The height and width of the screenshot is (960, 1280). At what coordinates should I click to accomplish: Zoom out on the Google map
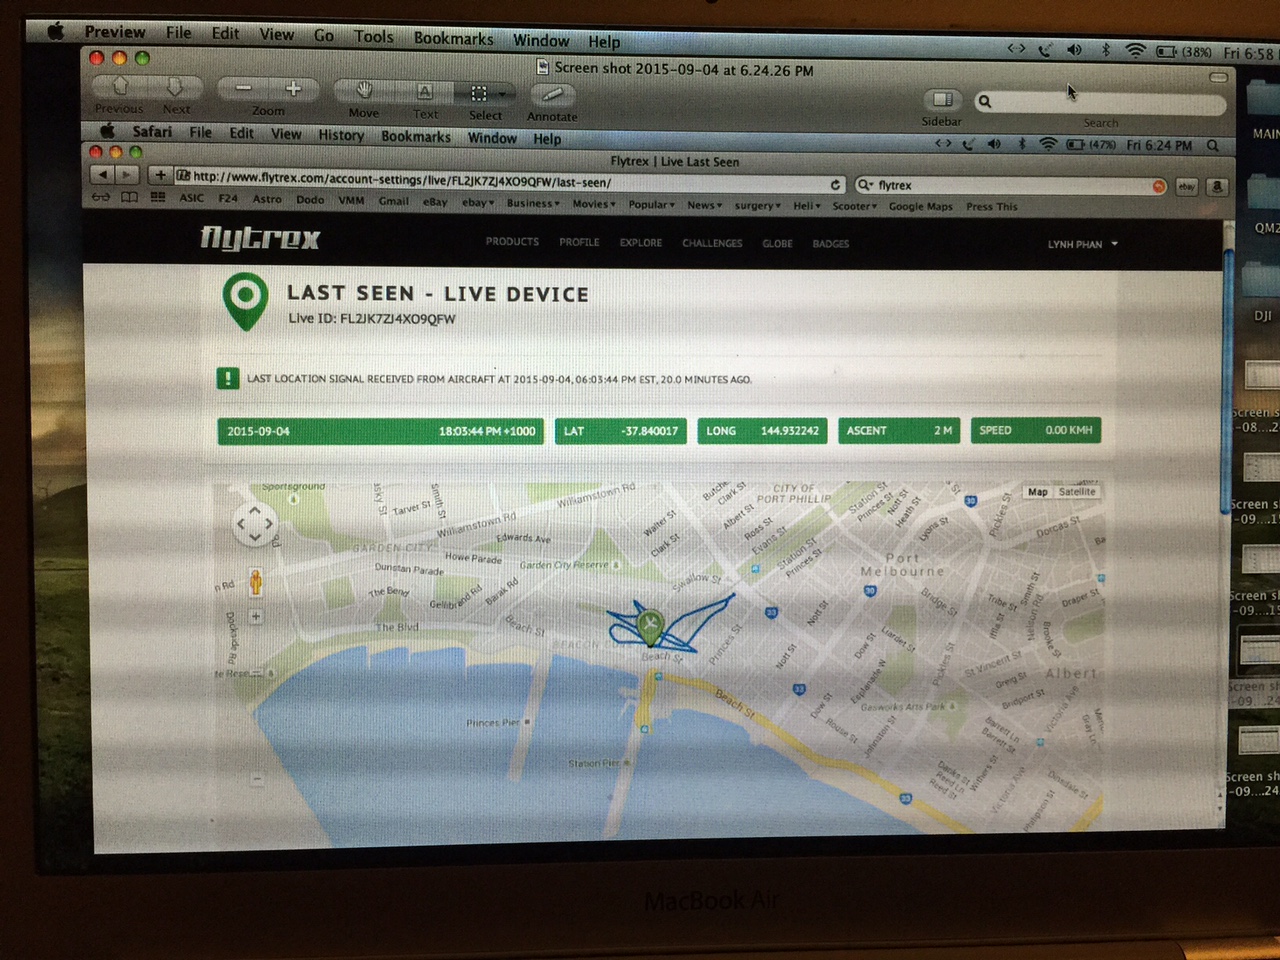point(257,778)
